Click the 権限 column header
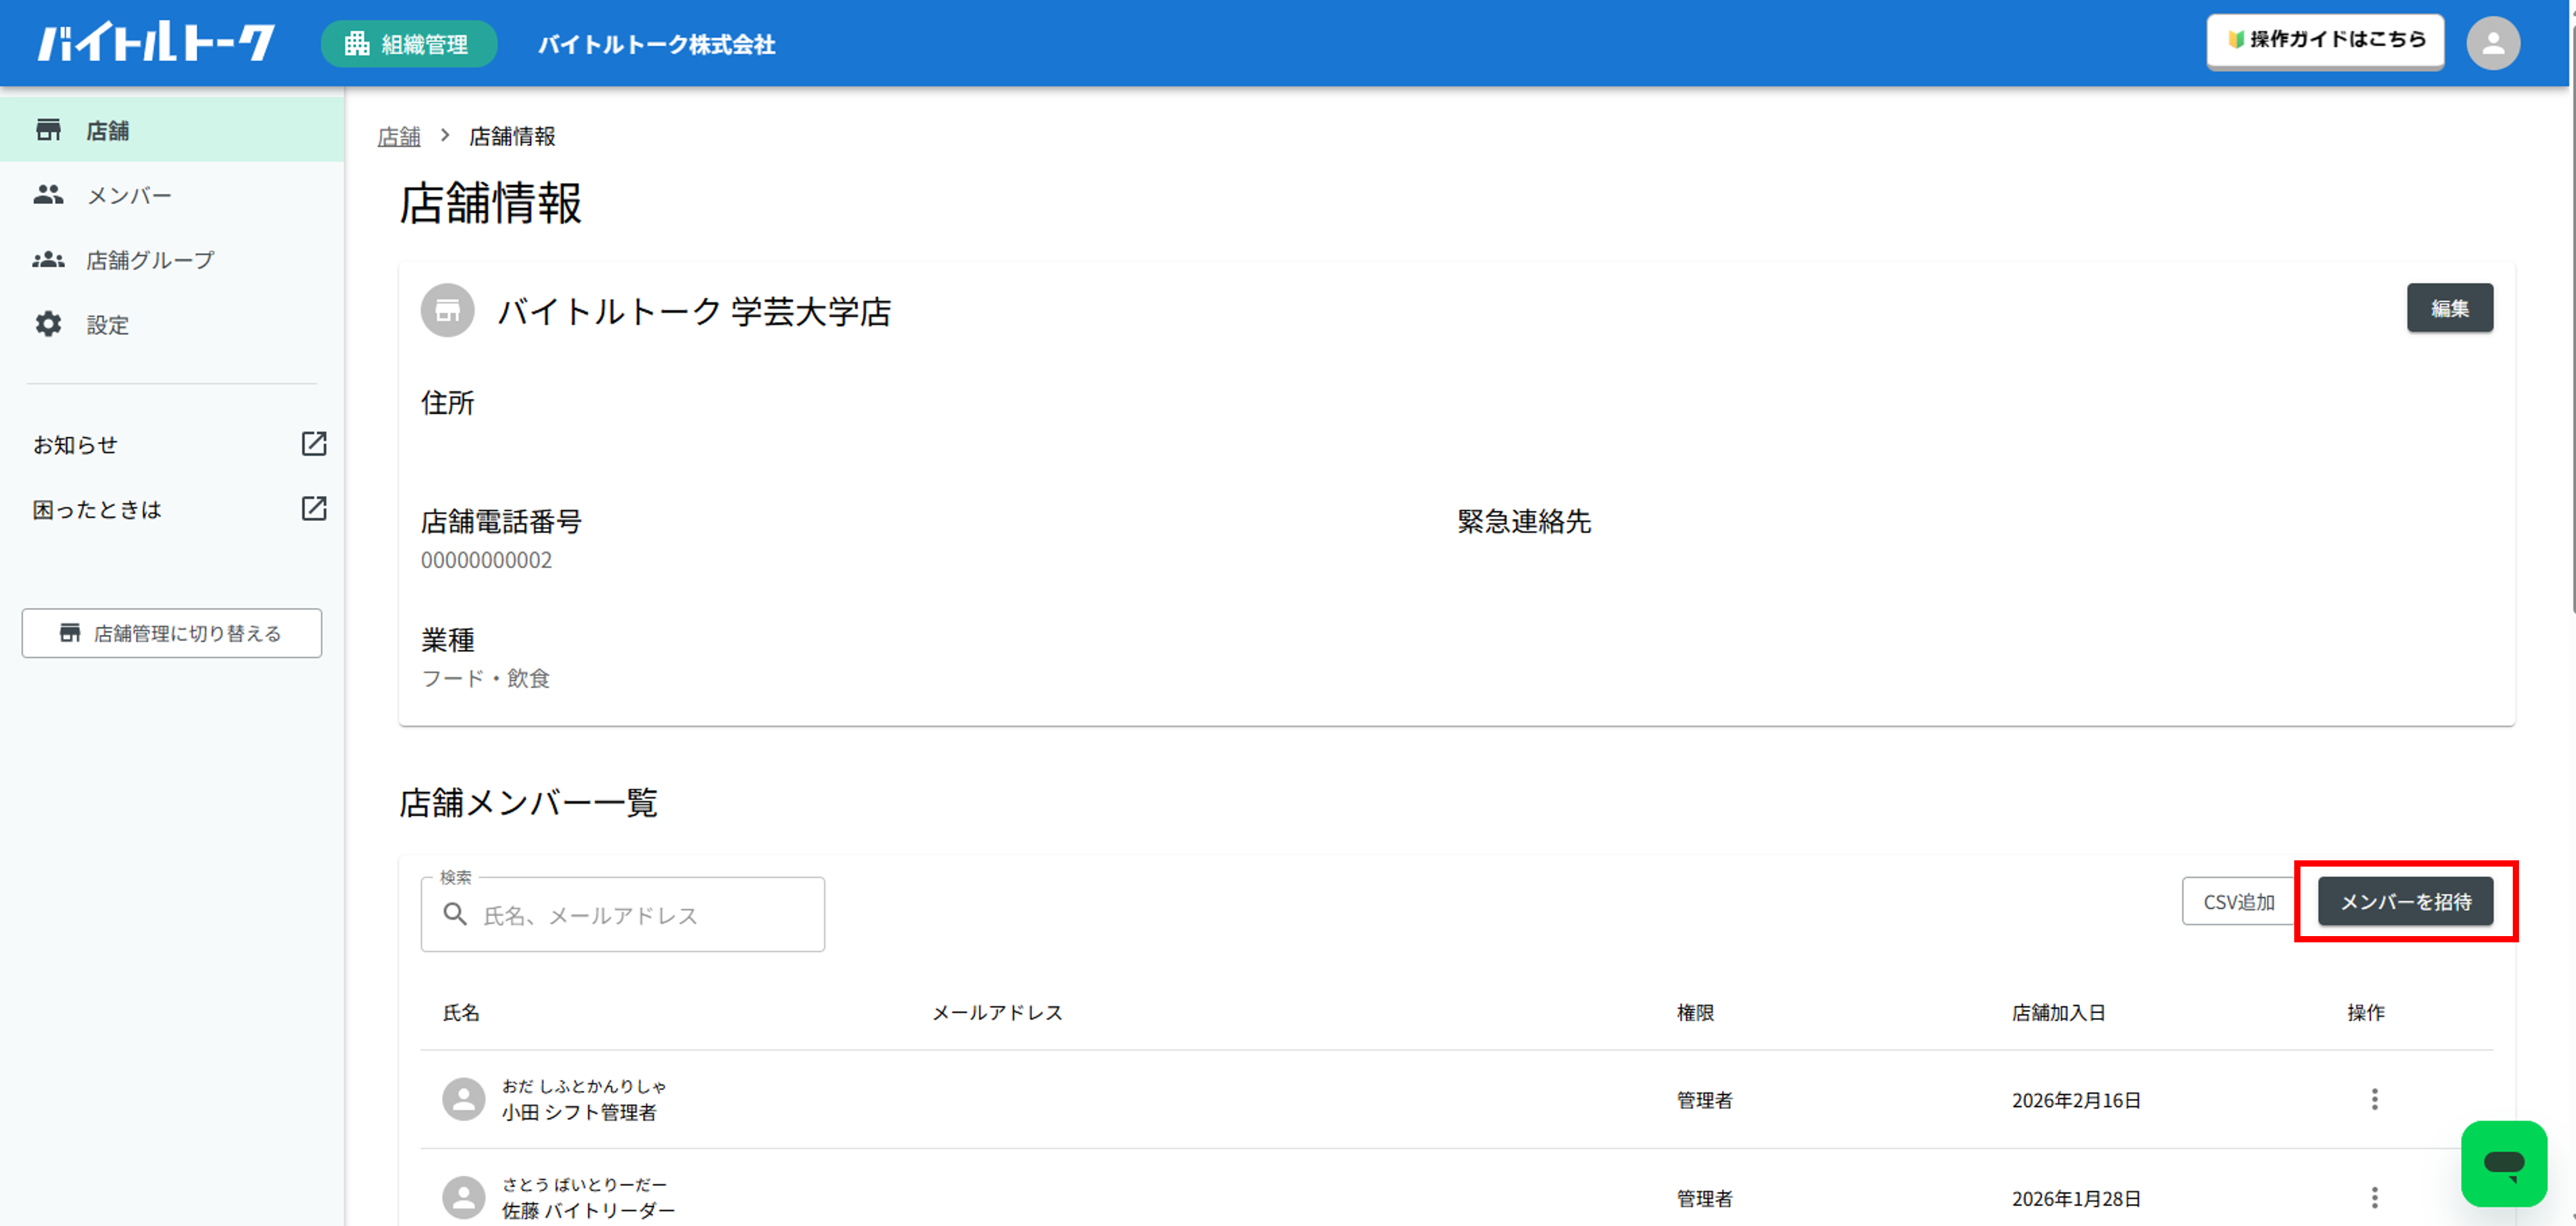The image size is (2576, 1226). point(1695,1013)
